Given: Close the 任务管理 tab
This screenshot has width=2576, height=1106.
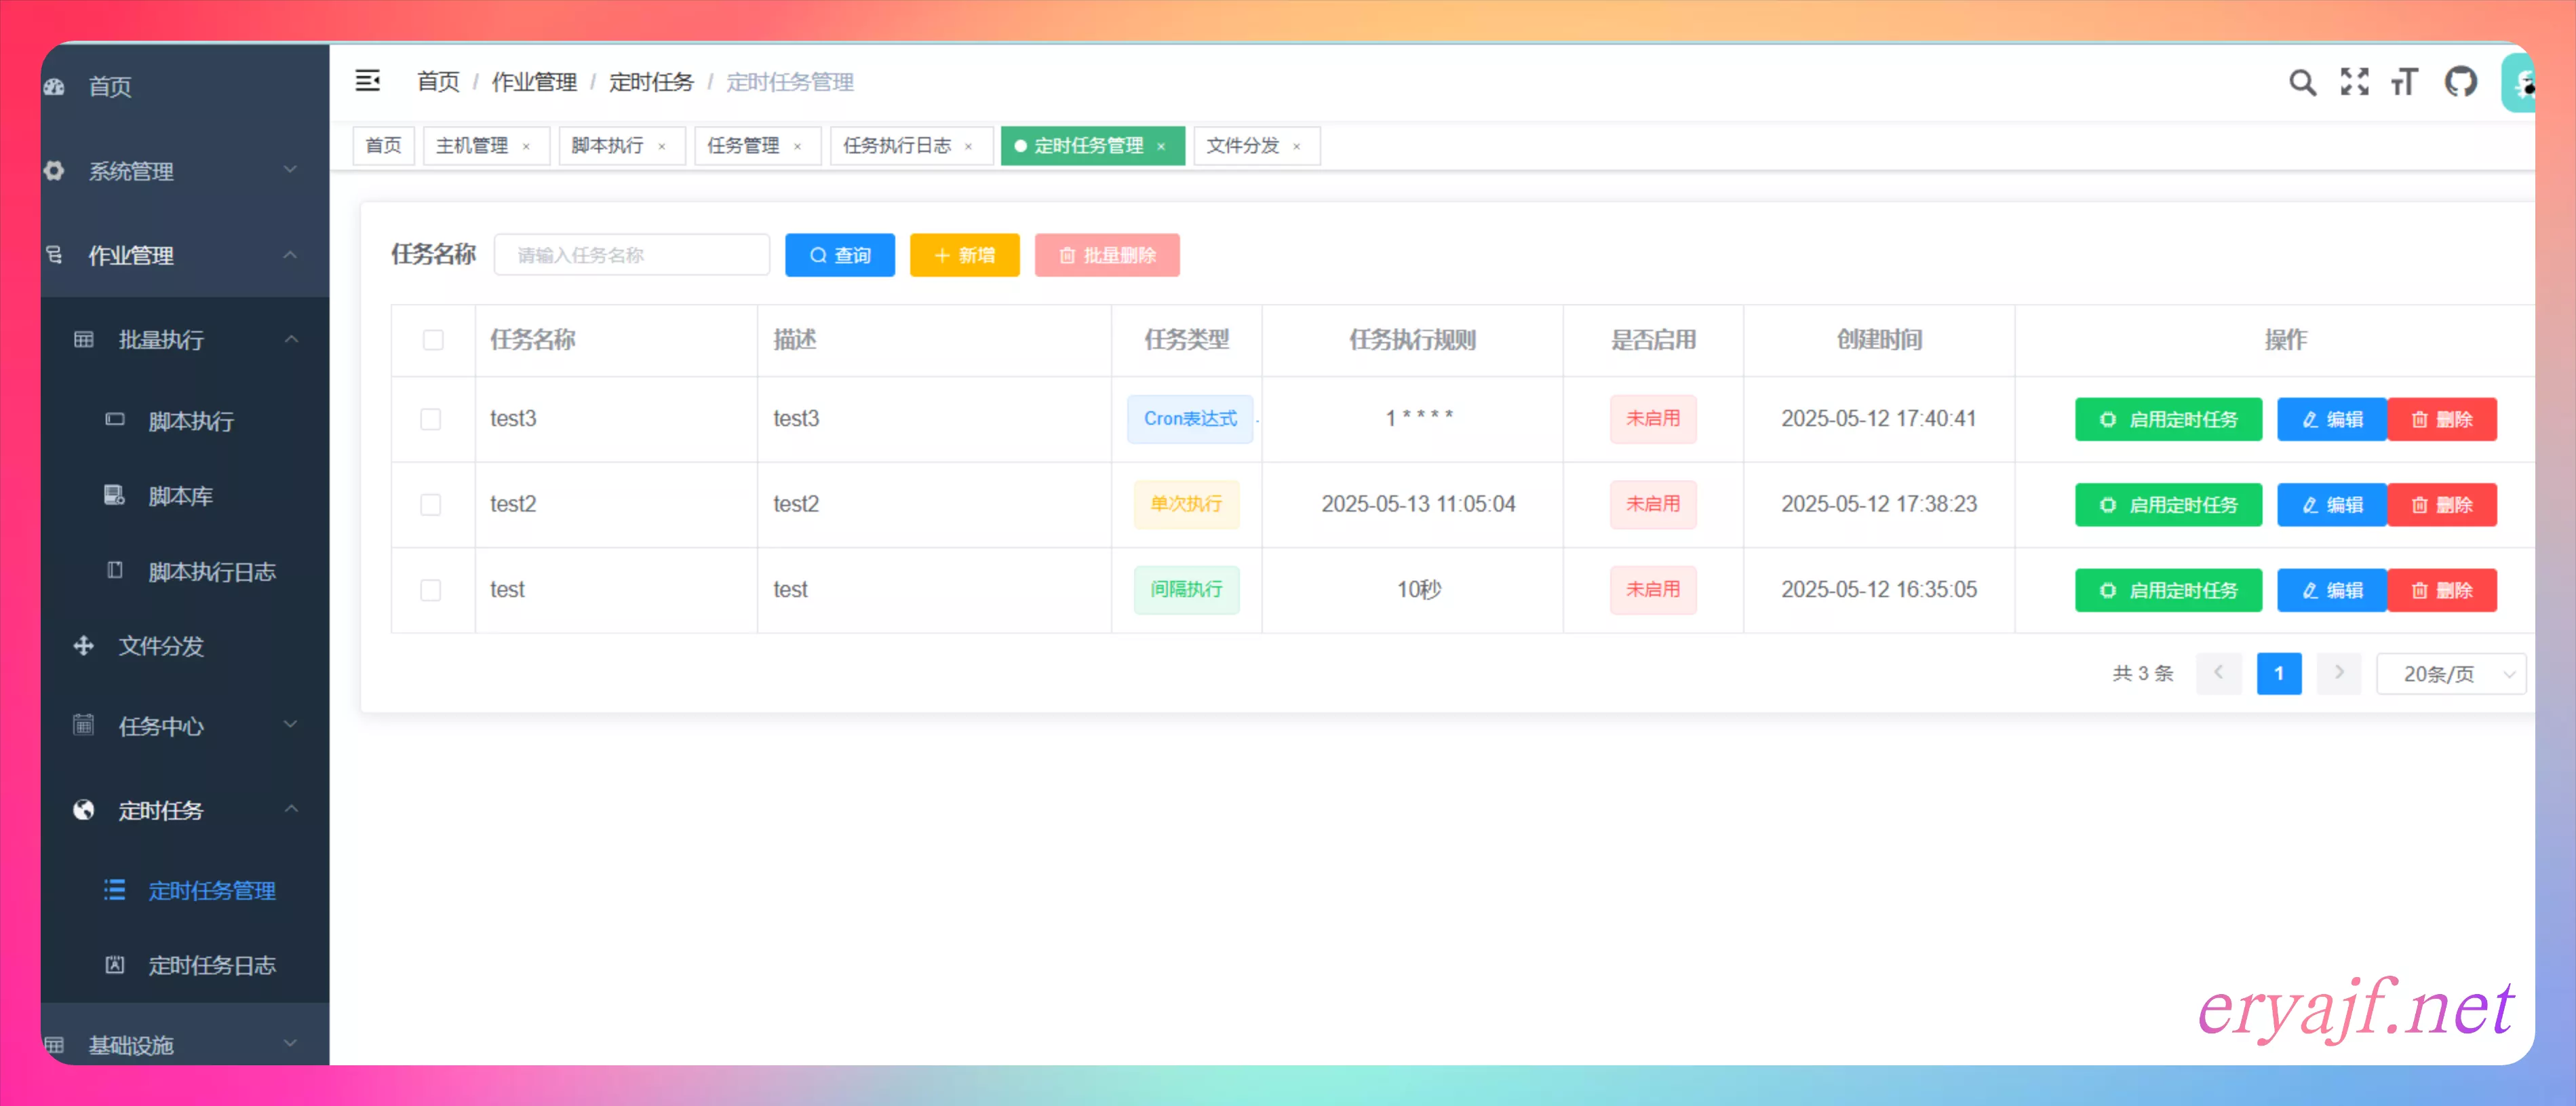Looking at the screenshot, I should click(x=797, y=147).
